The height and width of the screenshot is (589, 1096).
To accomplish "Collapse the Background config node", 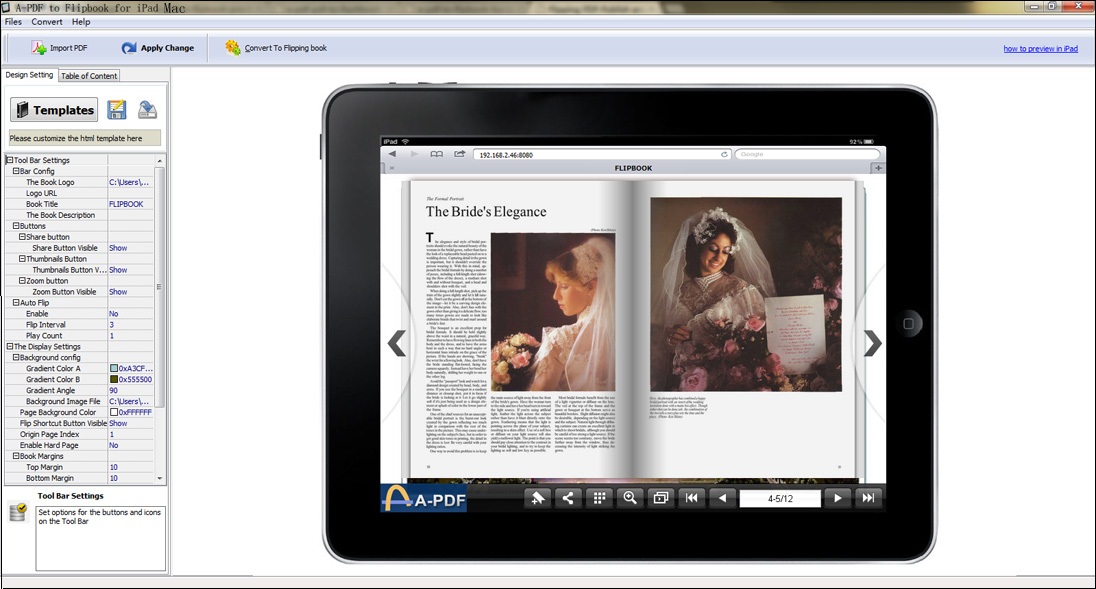I will 16,357.
